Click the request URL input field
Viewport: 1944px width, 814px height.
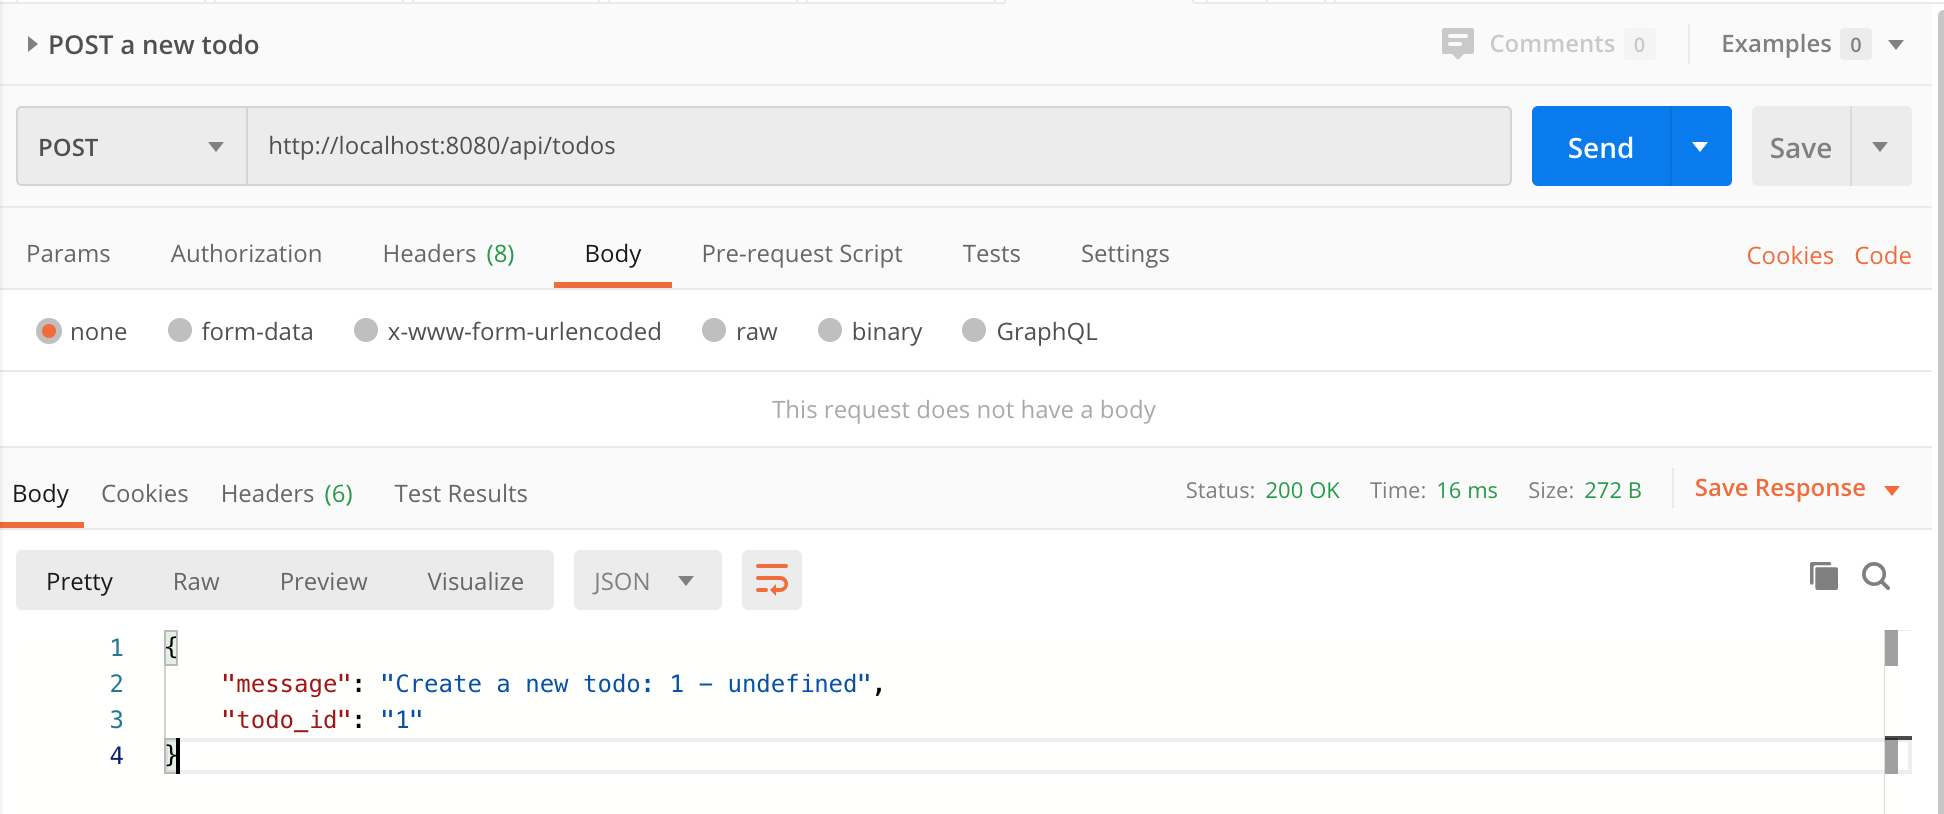coord(879,146)
